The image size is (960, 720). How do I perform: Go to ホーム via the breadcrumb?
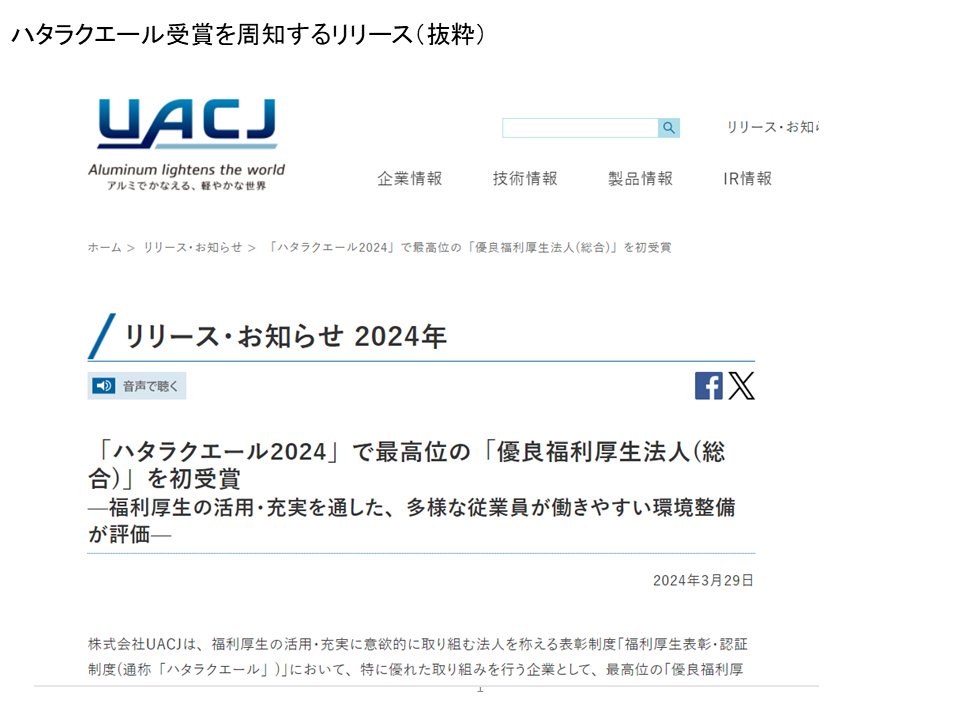(104, 247)
